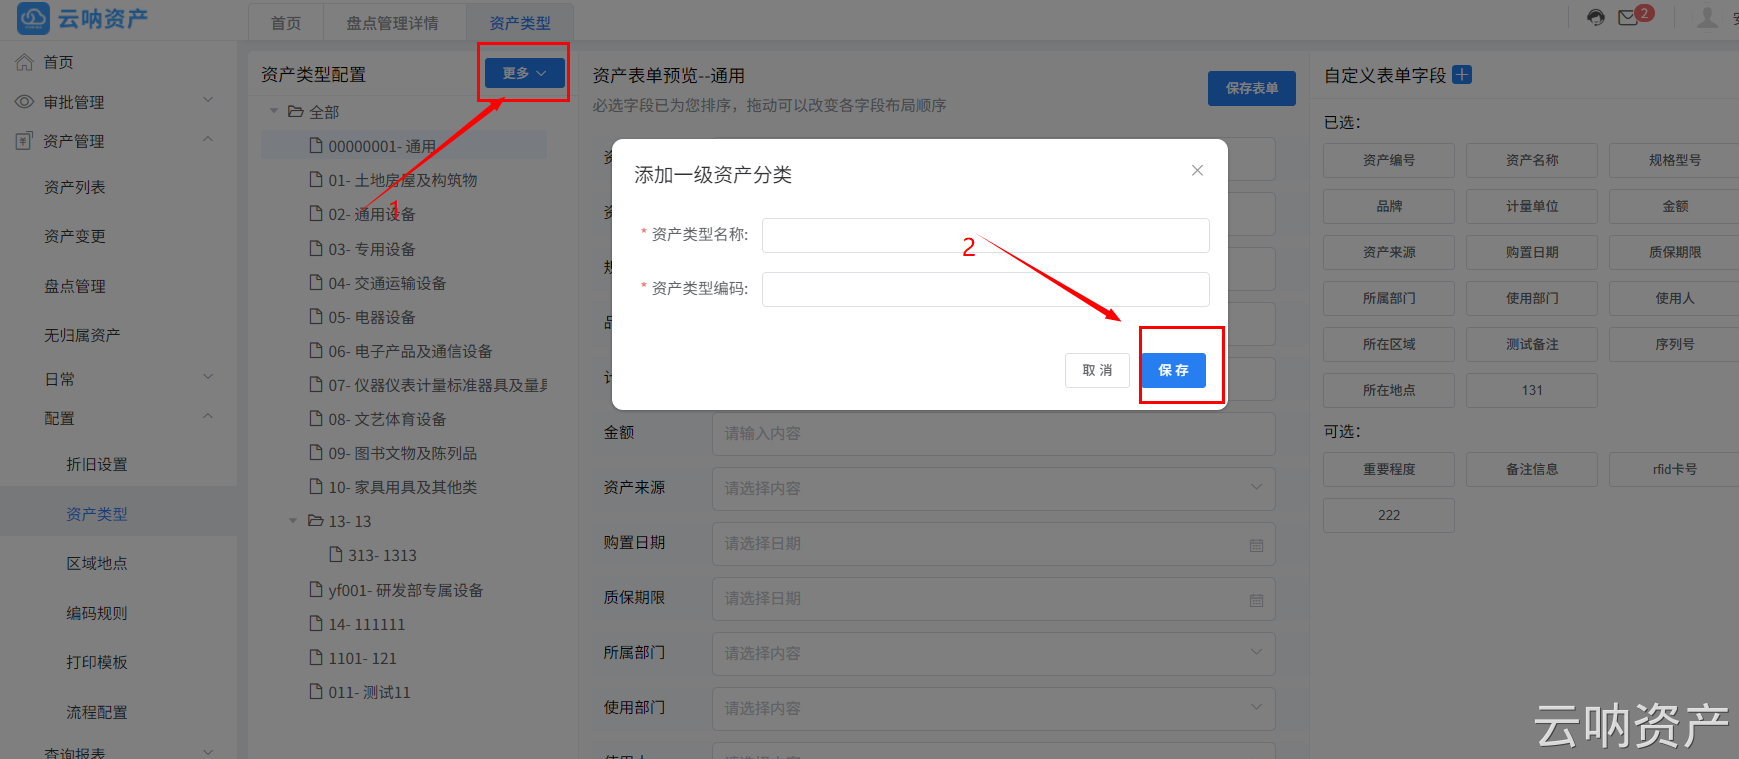Click the rfid卡号 optional field tag
Image resolution: width=1739 pixels, height=759 pixels.
coord(1674,469)
